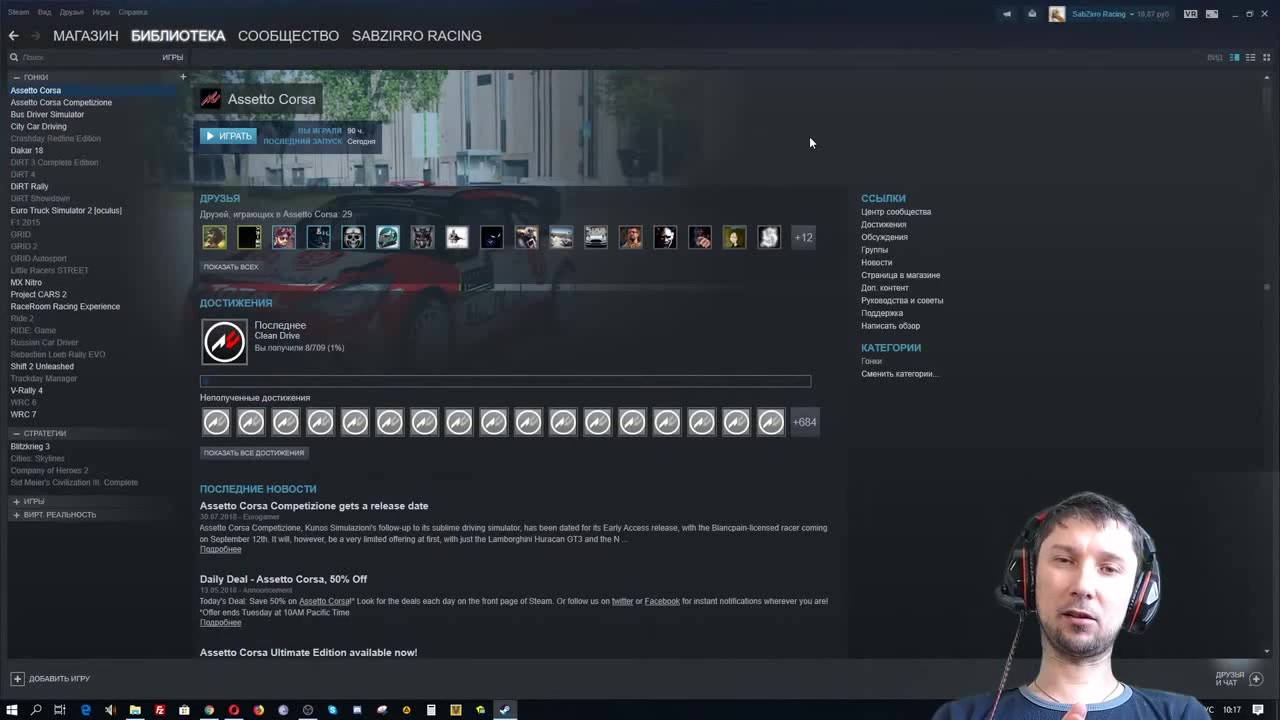Switch to Steam window on taskbar

pyautogui.click(x=505, y=710)
